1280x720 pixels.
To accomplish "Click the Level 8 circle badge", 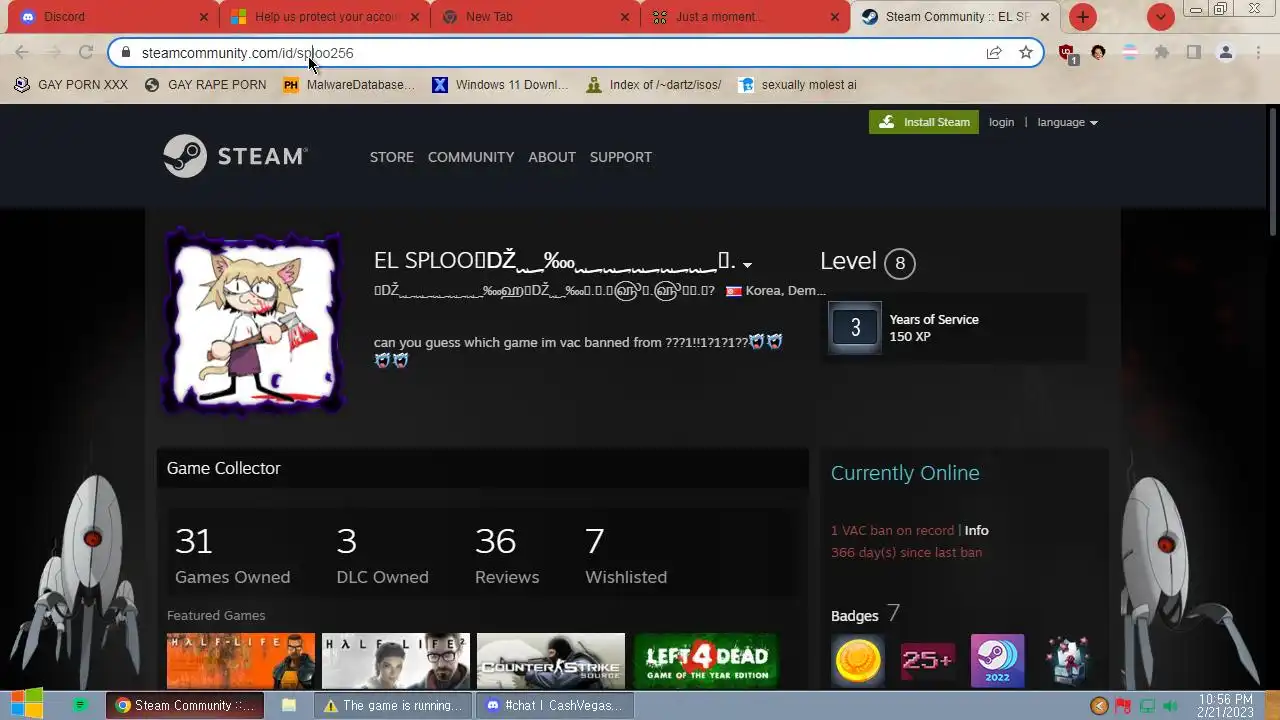I will 900,263.
